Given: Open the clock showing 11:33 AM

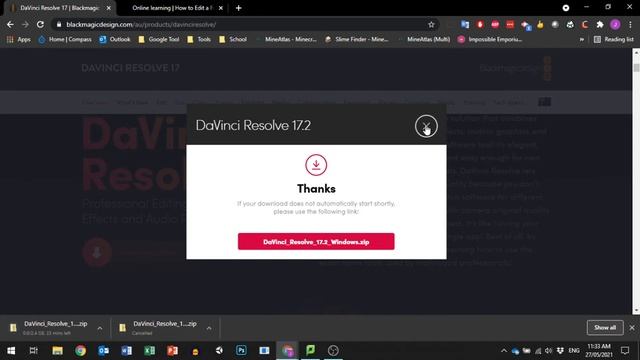Looking at the screenshot, I should coord(599,351).
